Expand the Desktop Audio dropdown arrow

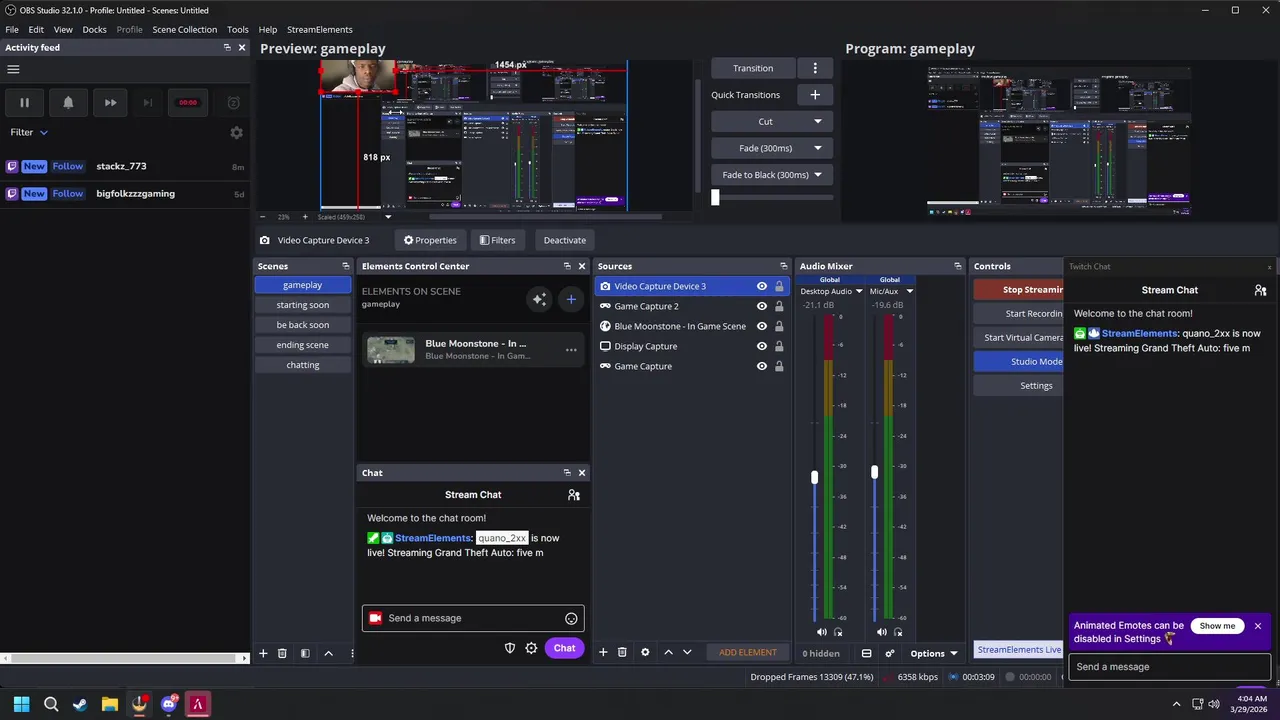[859, 291]
